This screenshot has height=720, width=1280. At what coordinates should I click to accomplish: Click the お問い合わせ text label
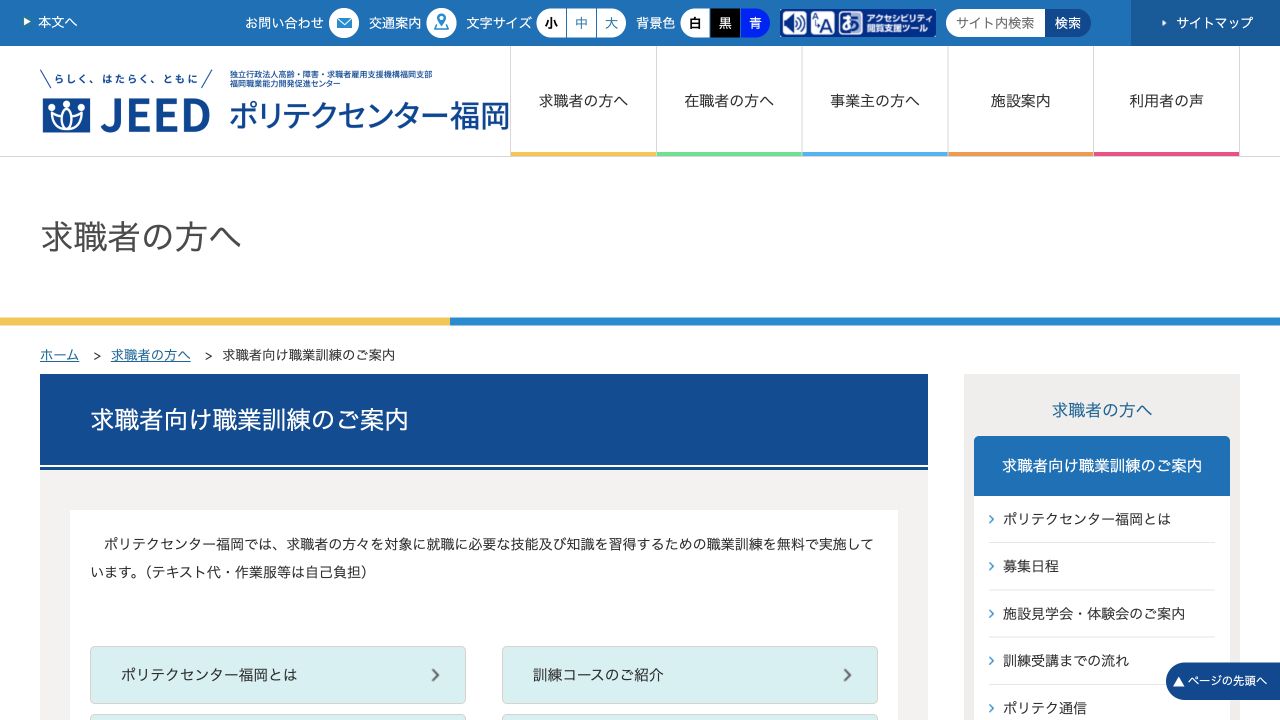click(x=284, y=23)
